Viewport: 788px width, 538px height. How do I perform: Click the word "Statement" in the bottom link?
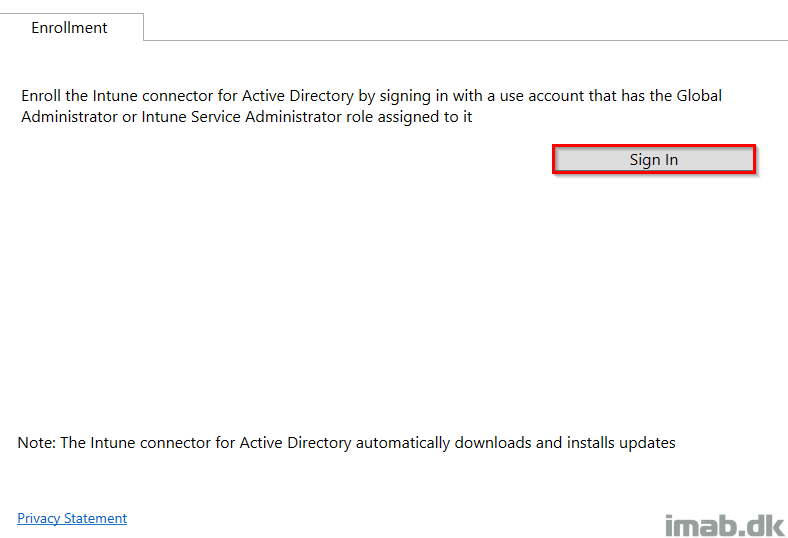pos(95,518)
